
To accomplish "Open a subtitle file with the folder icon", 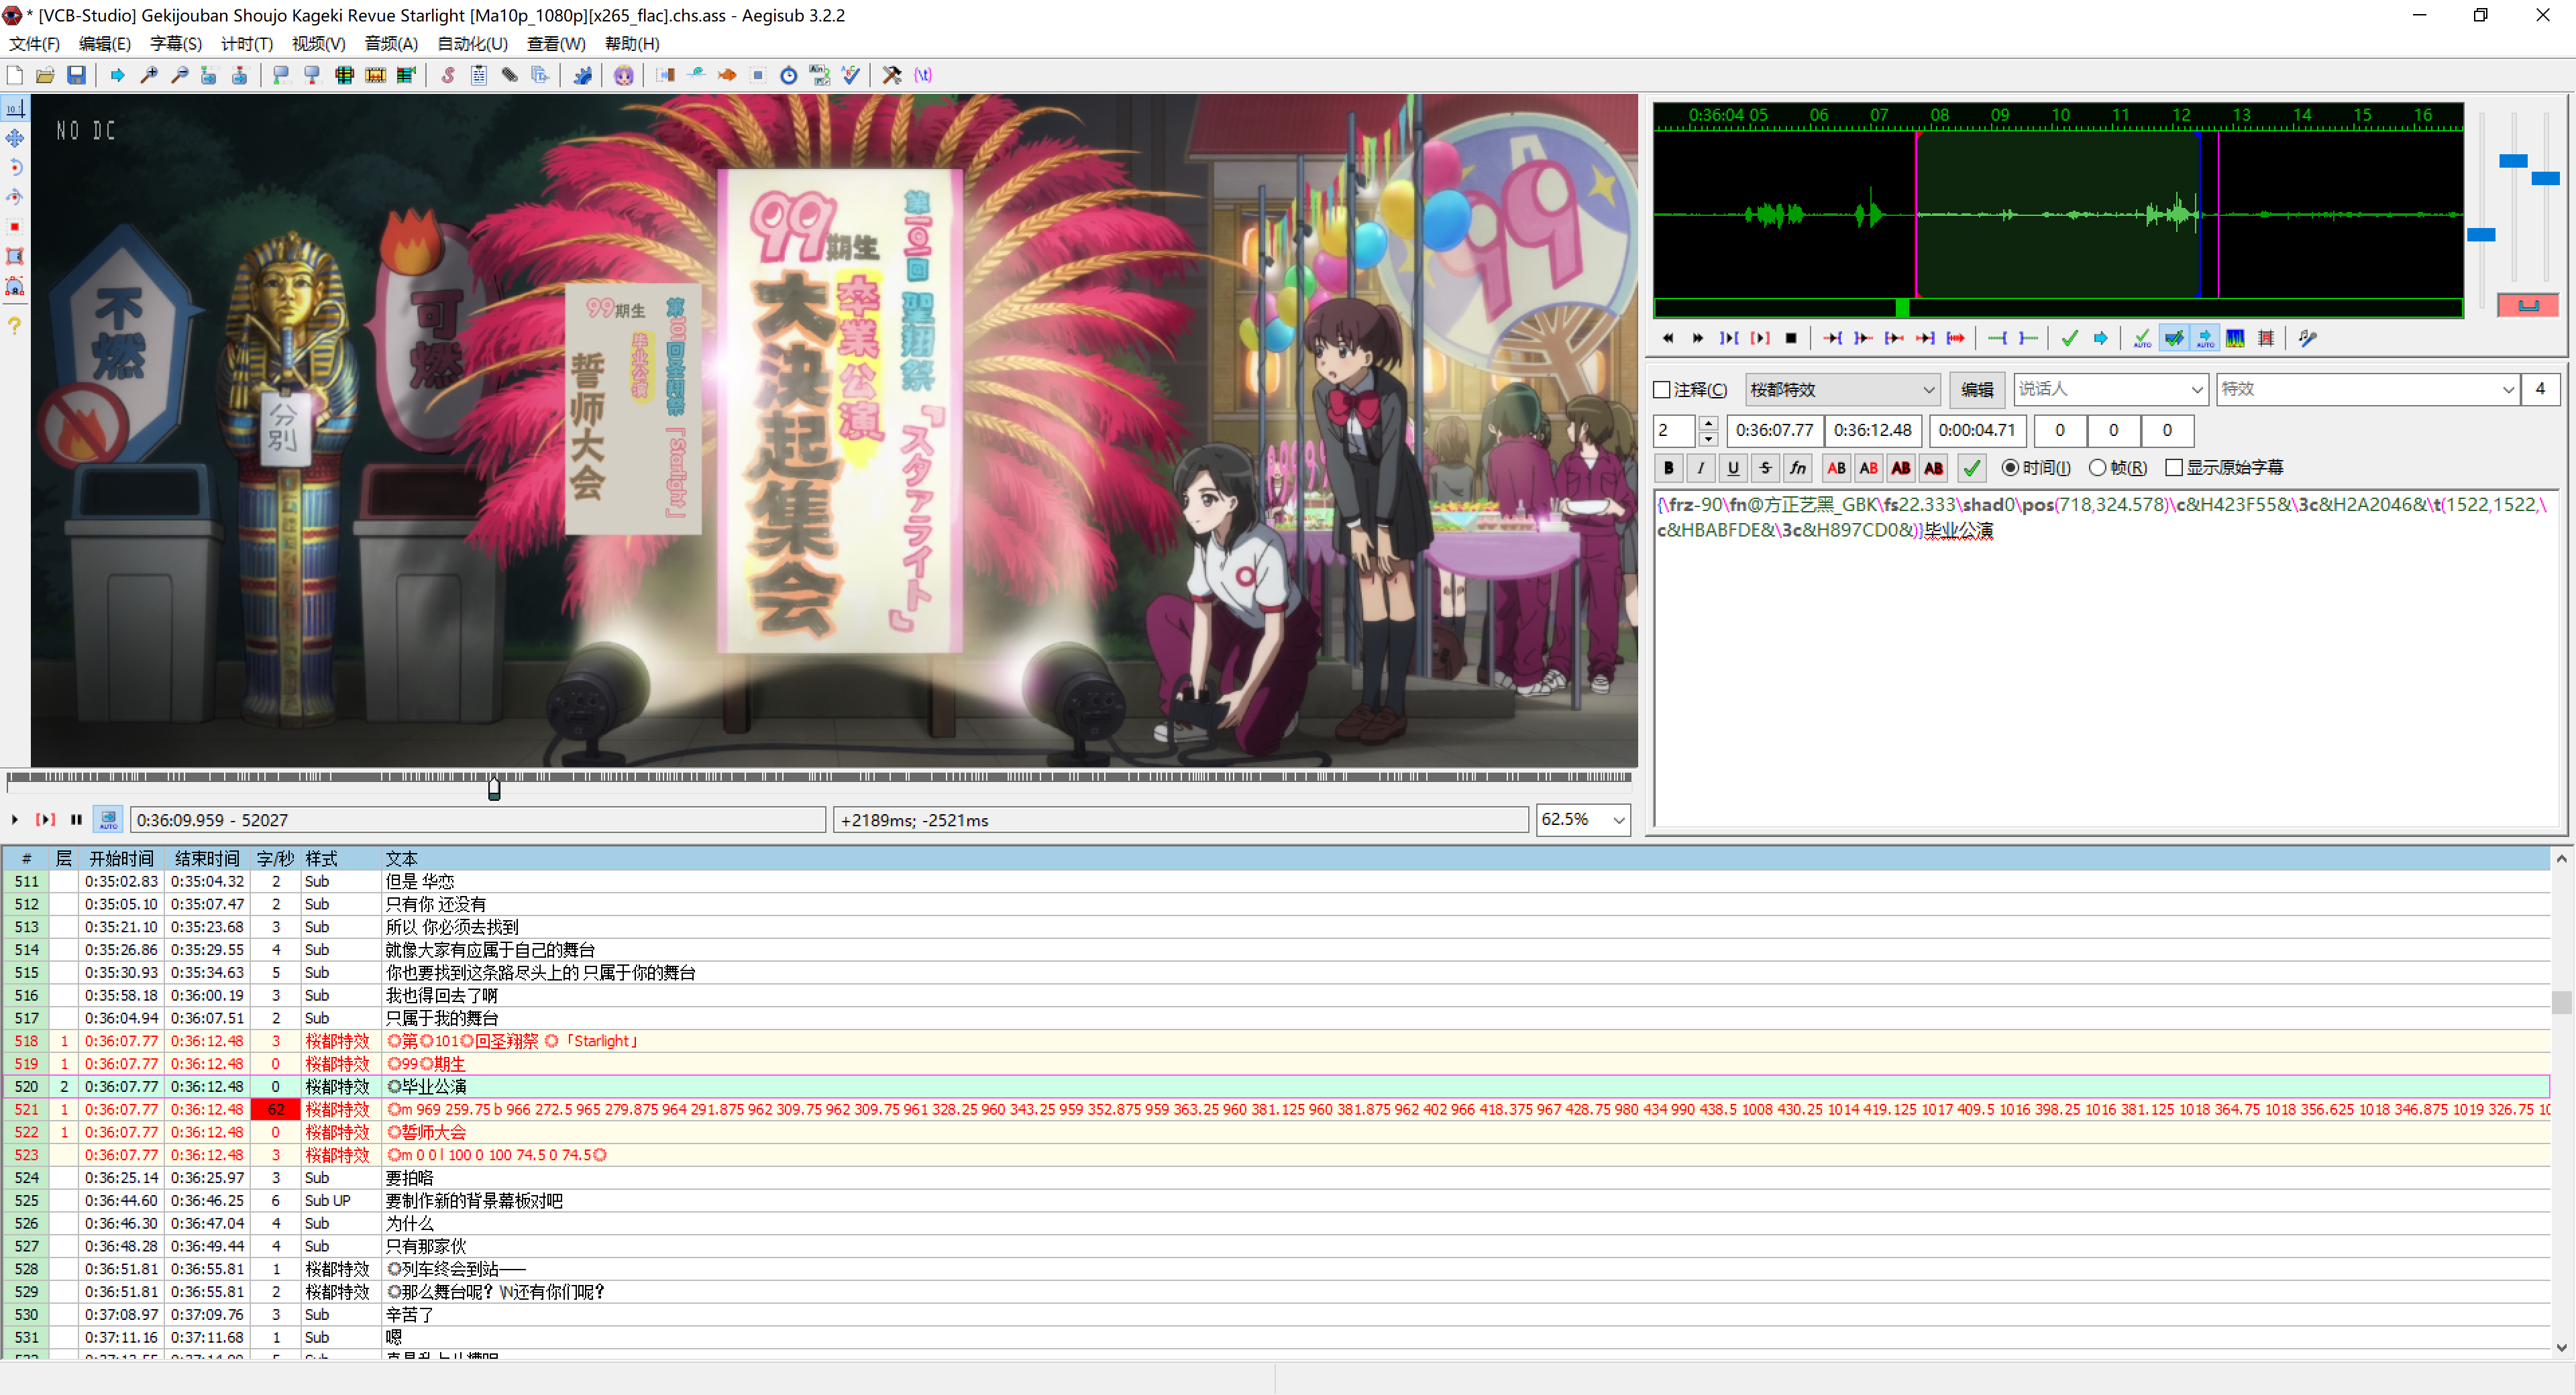I will click(45, 75).
